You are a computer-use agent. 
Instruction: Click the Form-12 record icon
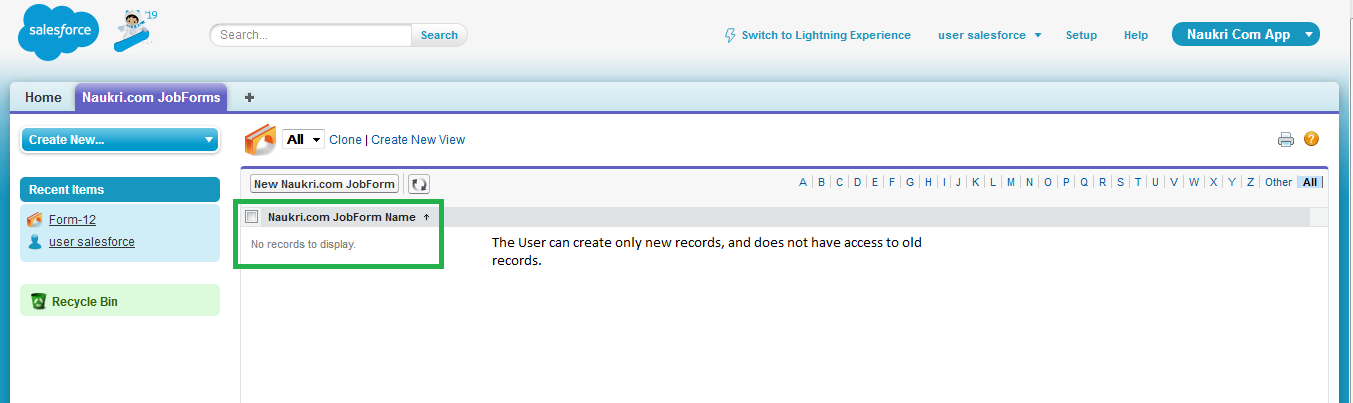[35, 220]
